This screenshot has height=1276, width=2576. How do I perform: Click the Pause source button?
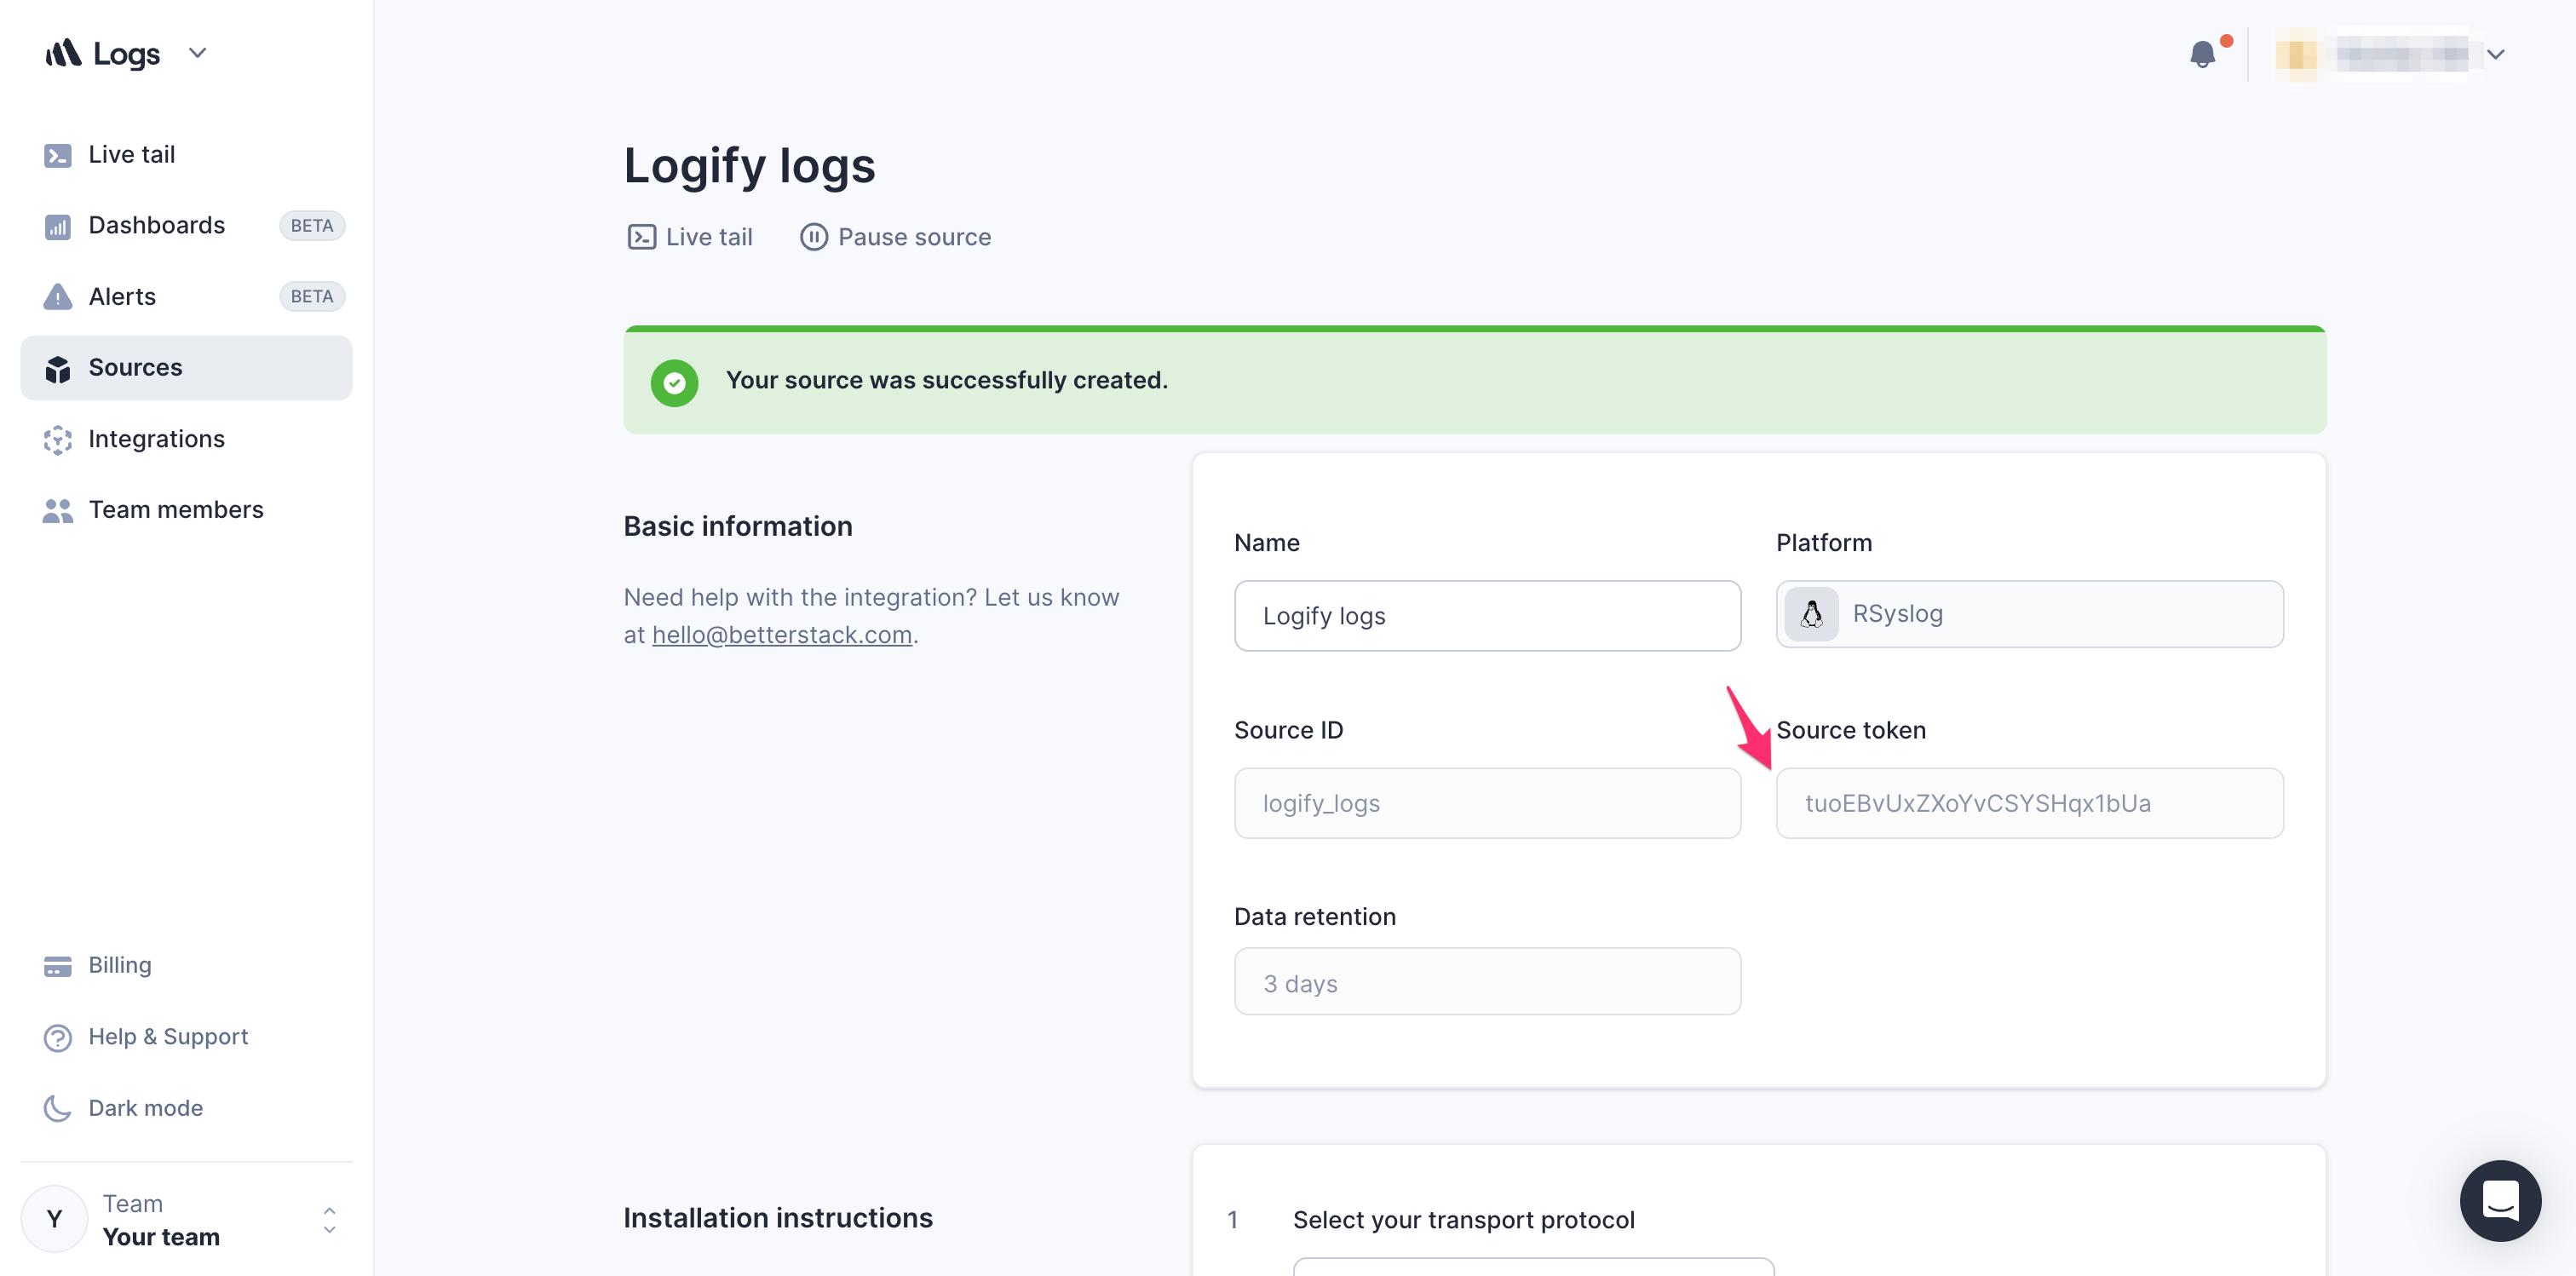click(x=913, y=237)
